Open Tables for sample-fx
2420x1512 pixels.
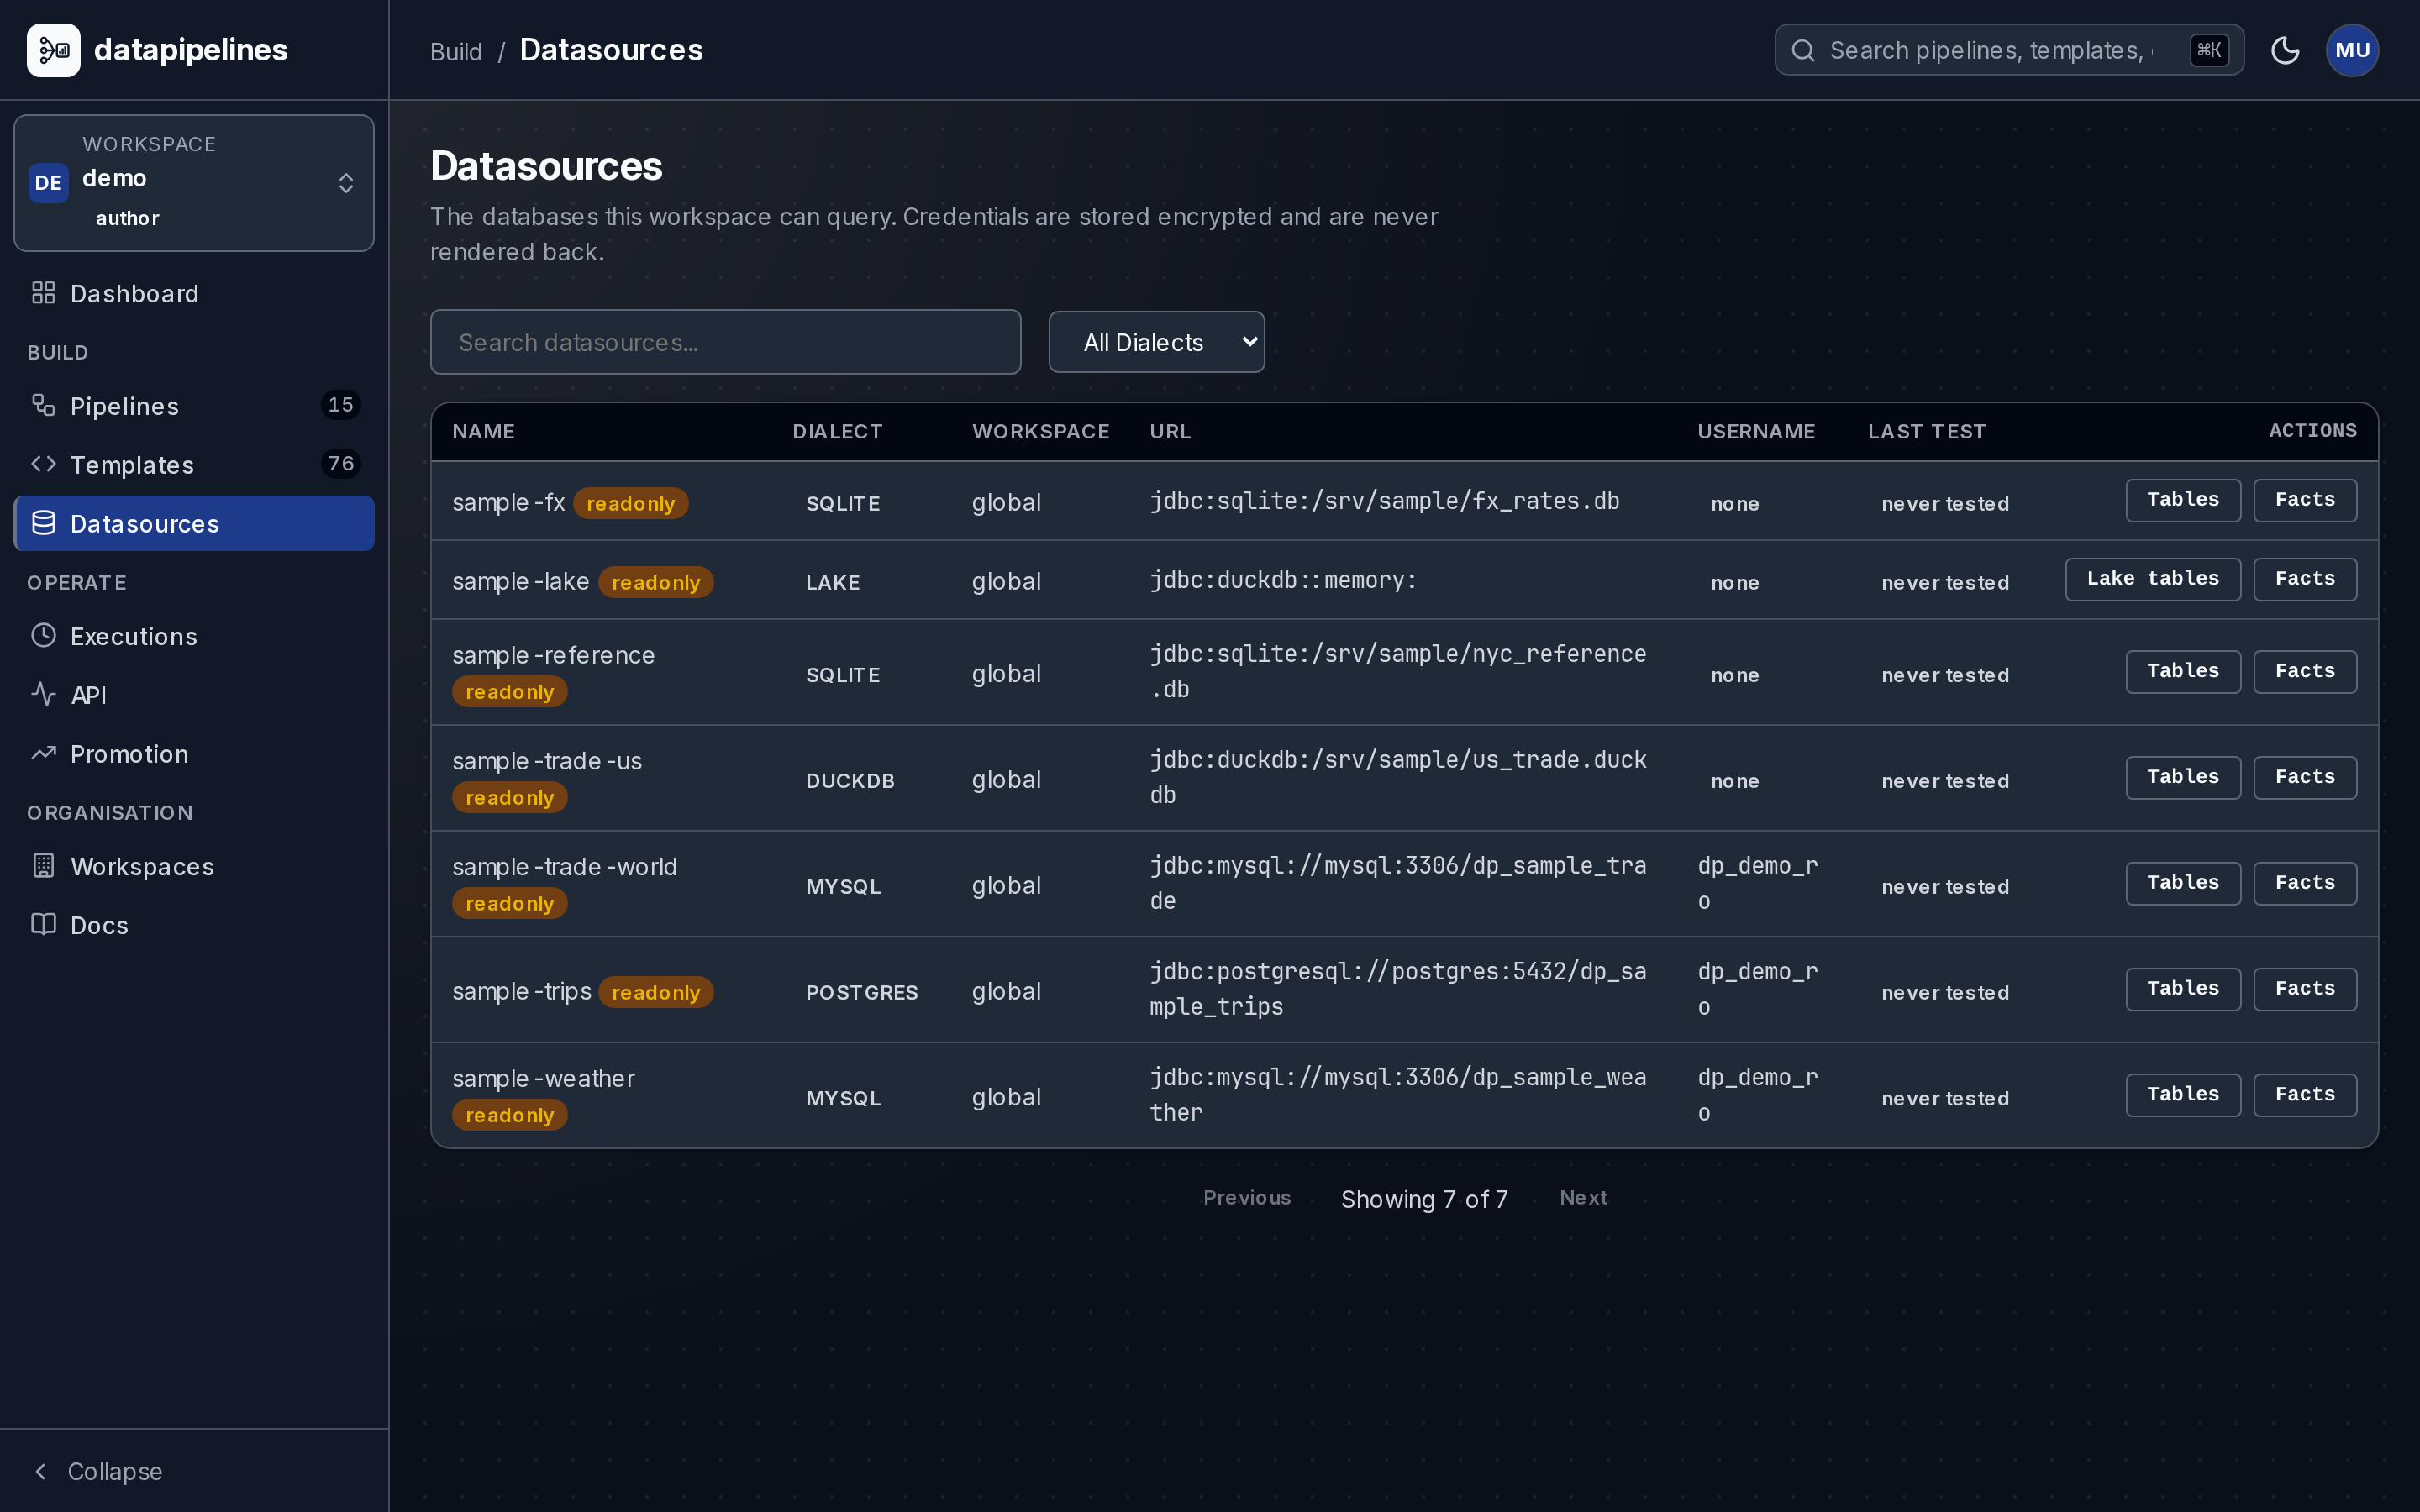[x=2183, y=500]
